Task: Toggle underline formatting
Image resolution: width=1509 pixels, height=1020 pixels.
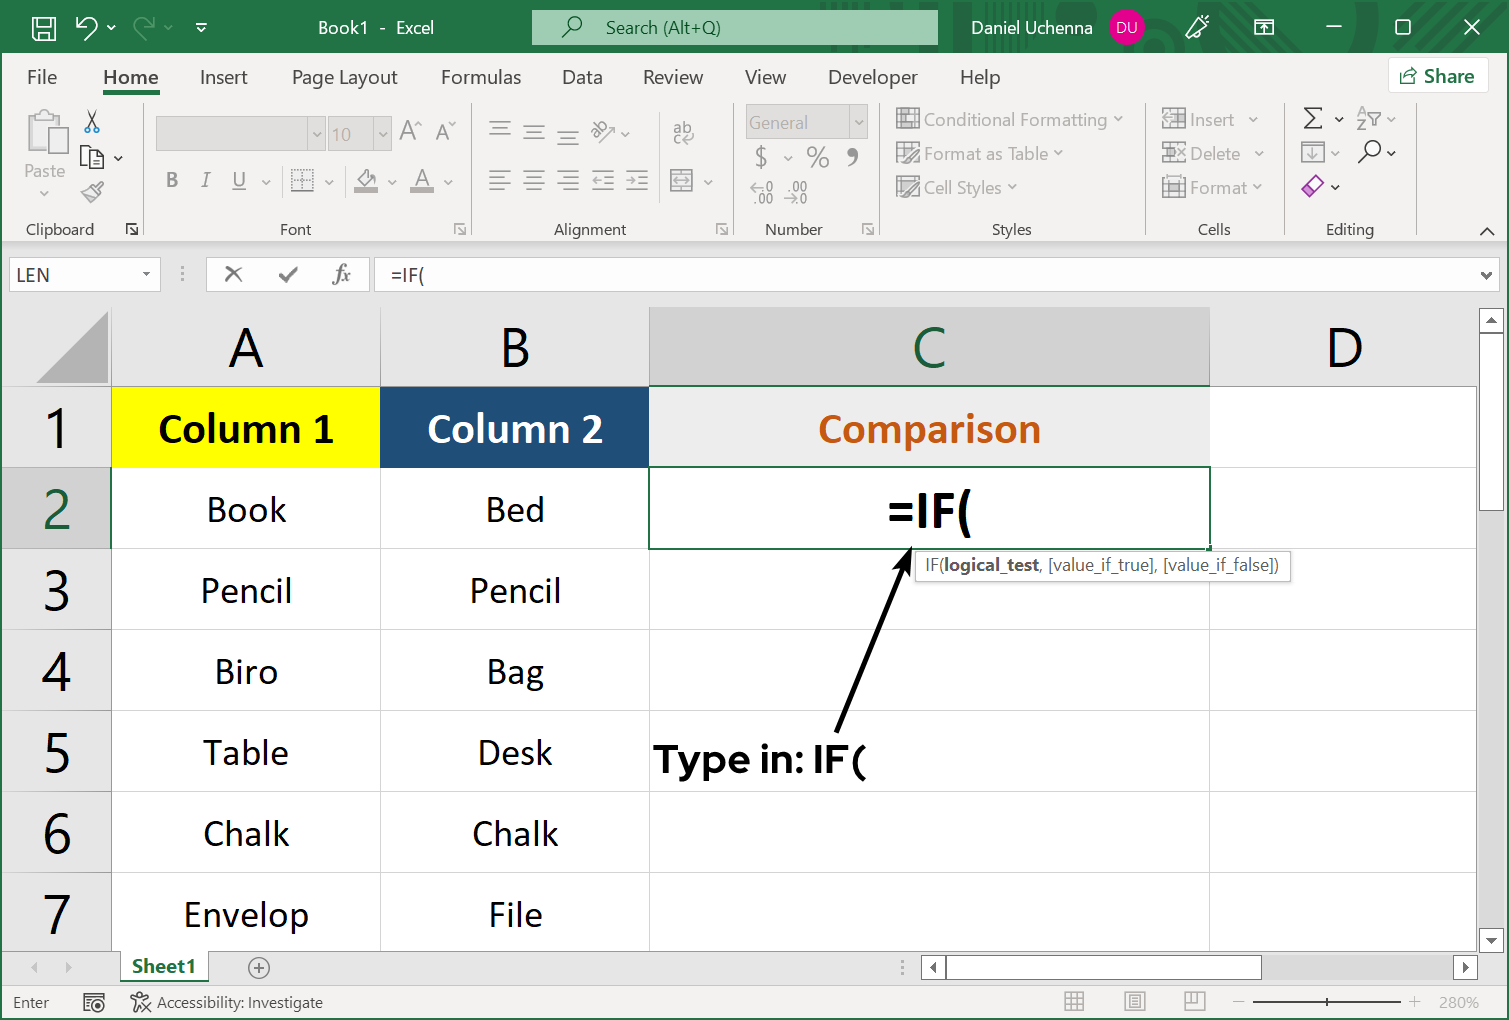Action: point(238,180)
